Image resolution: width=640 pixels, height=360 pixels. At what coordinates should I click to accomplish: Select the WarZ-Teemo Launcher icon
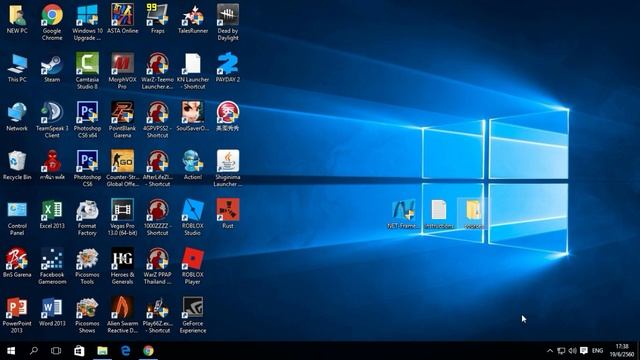157,71
